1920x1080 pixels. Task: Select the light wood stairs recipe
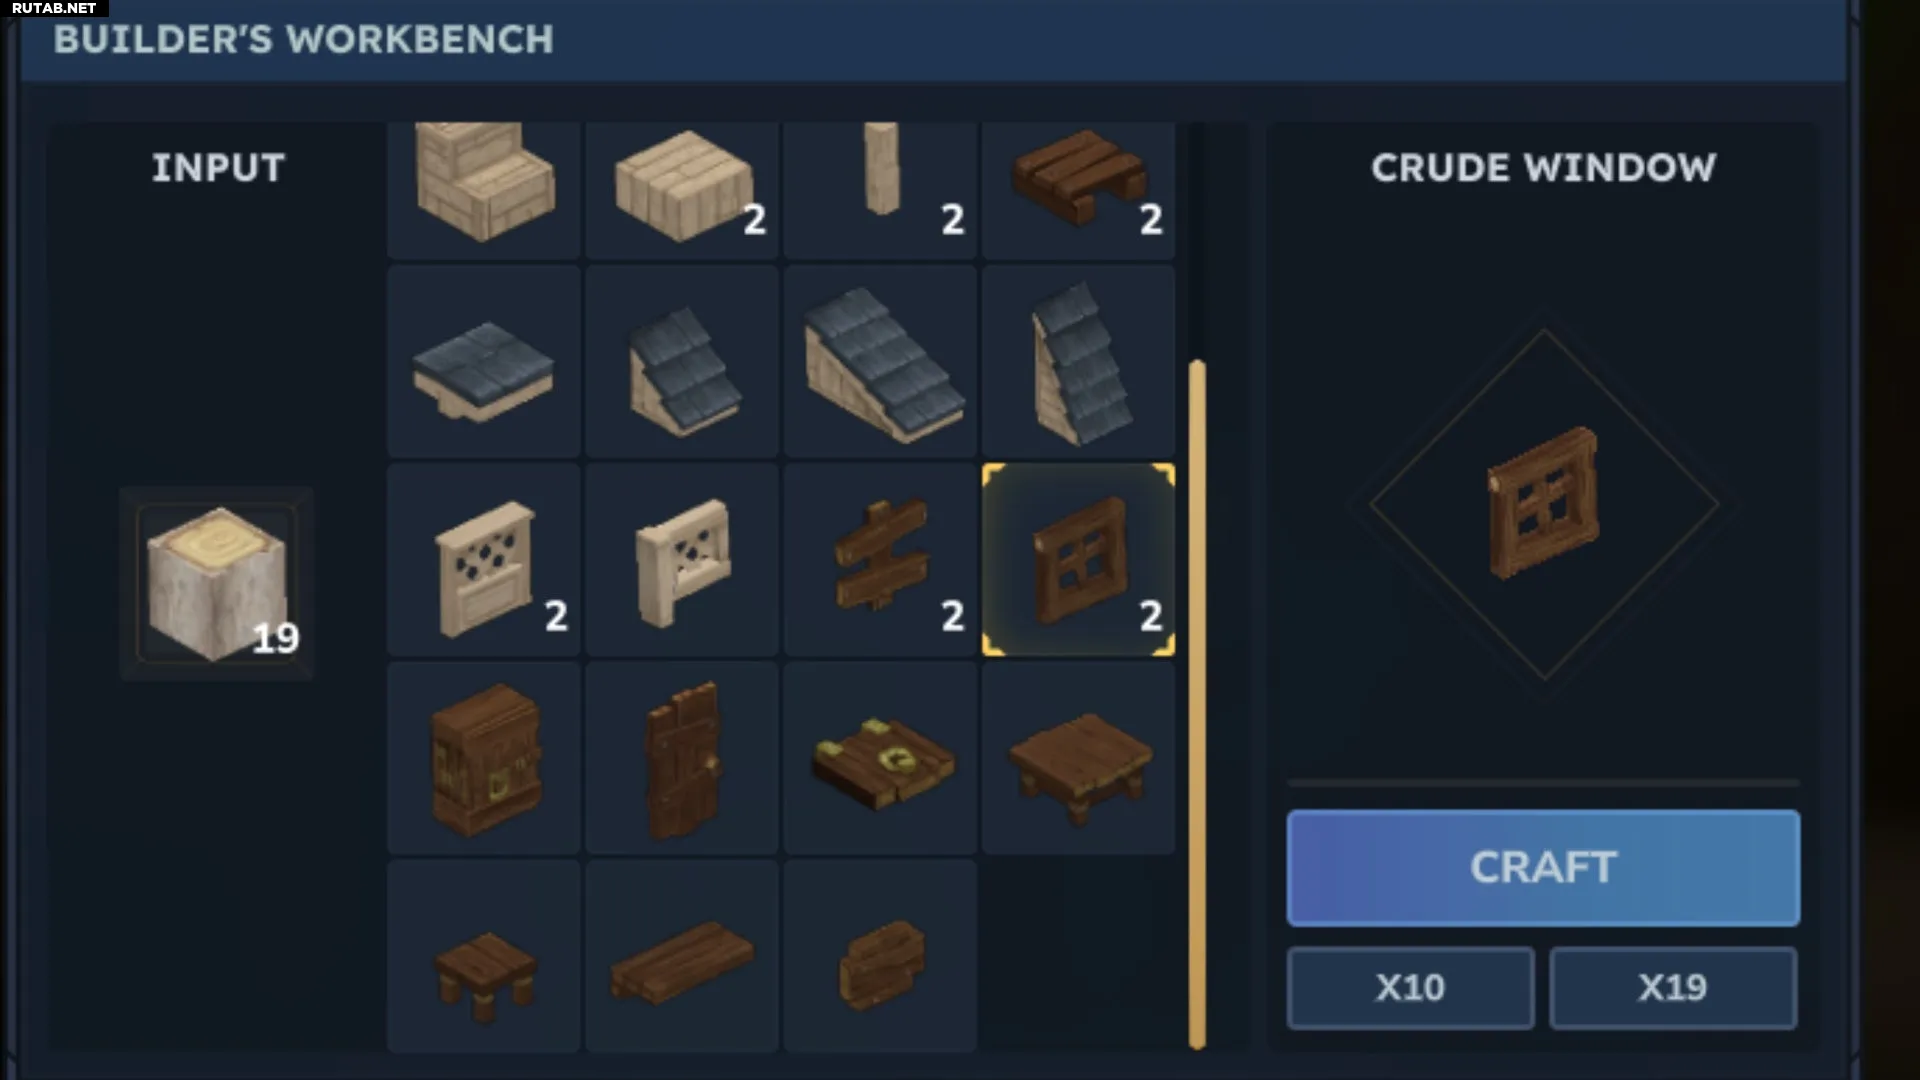click(x=484, y=190)
